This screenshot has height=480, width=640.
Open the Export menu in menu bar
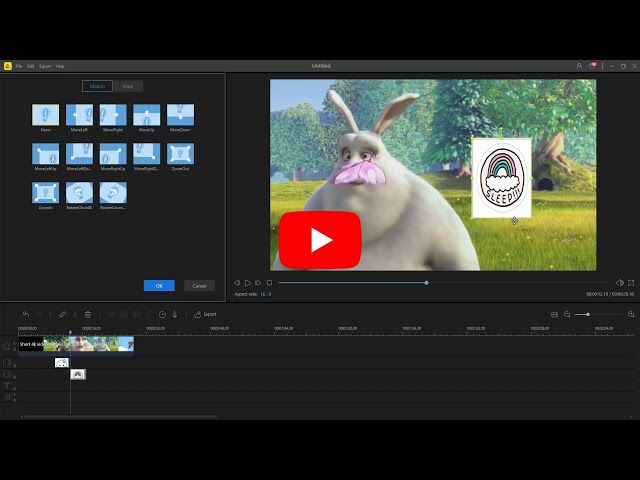point(45,66)
